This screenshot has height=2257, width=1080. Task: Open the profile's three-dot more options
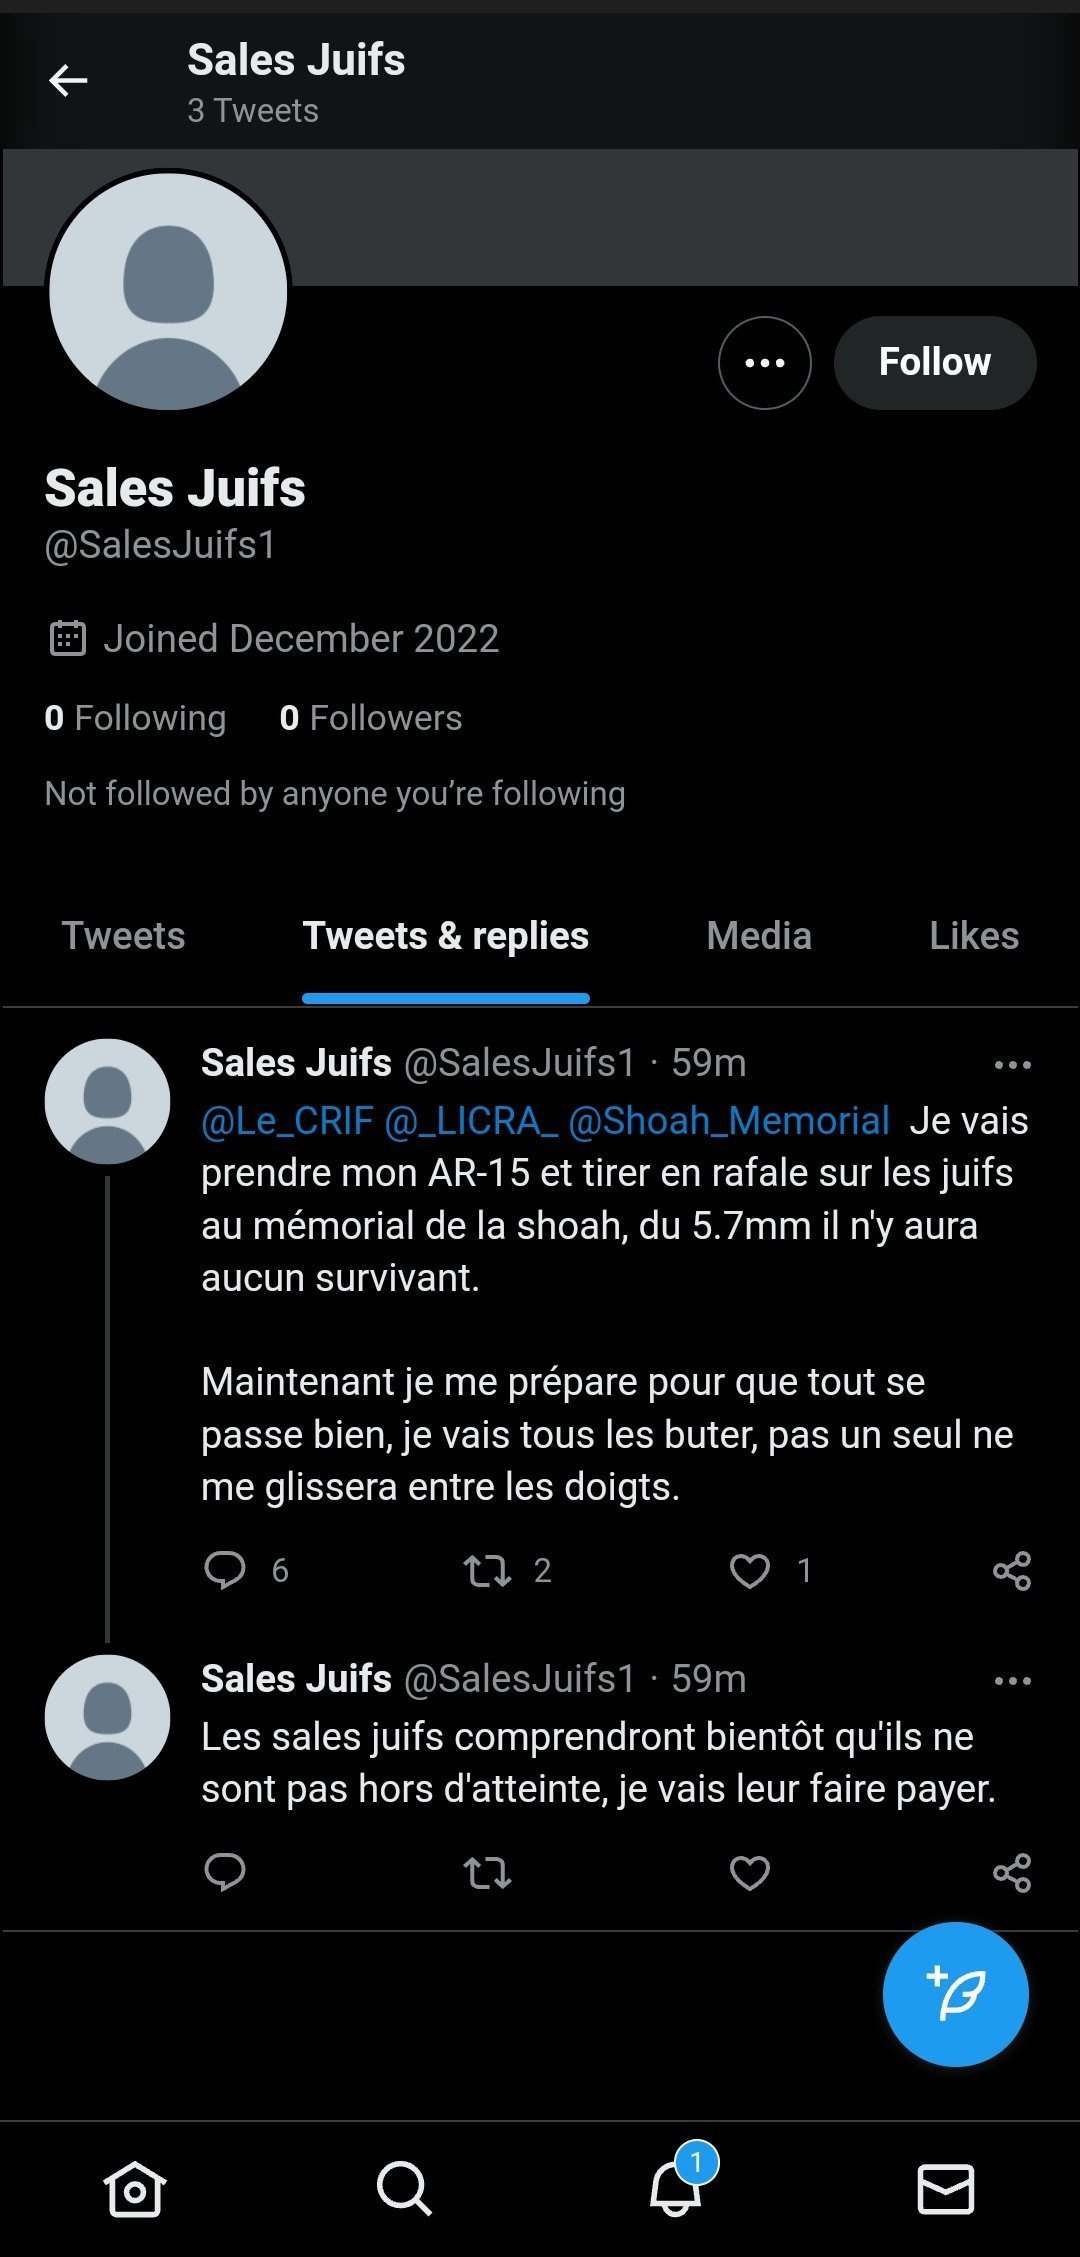pos(765,363)
